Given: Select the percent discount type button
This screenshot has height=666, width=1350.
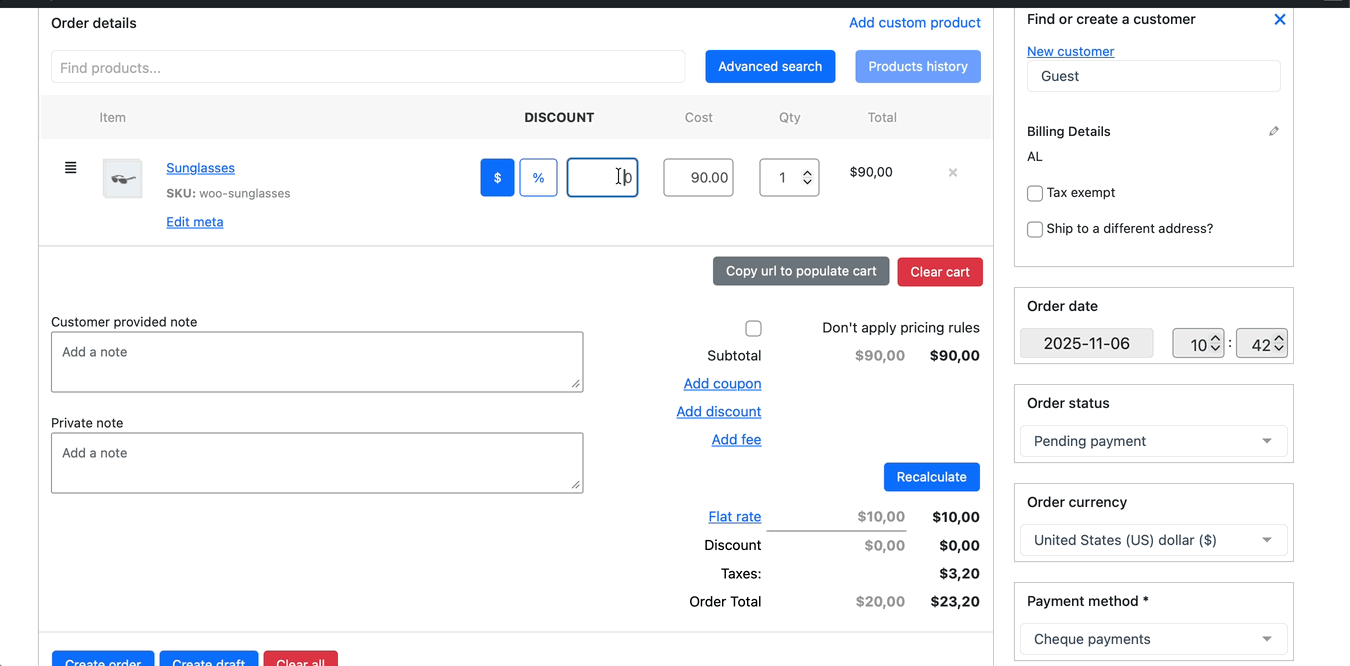Looking at the screenshot, I should click(x=538, y=178).
